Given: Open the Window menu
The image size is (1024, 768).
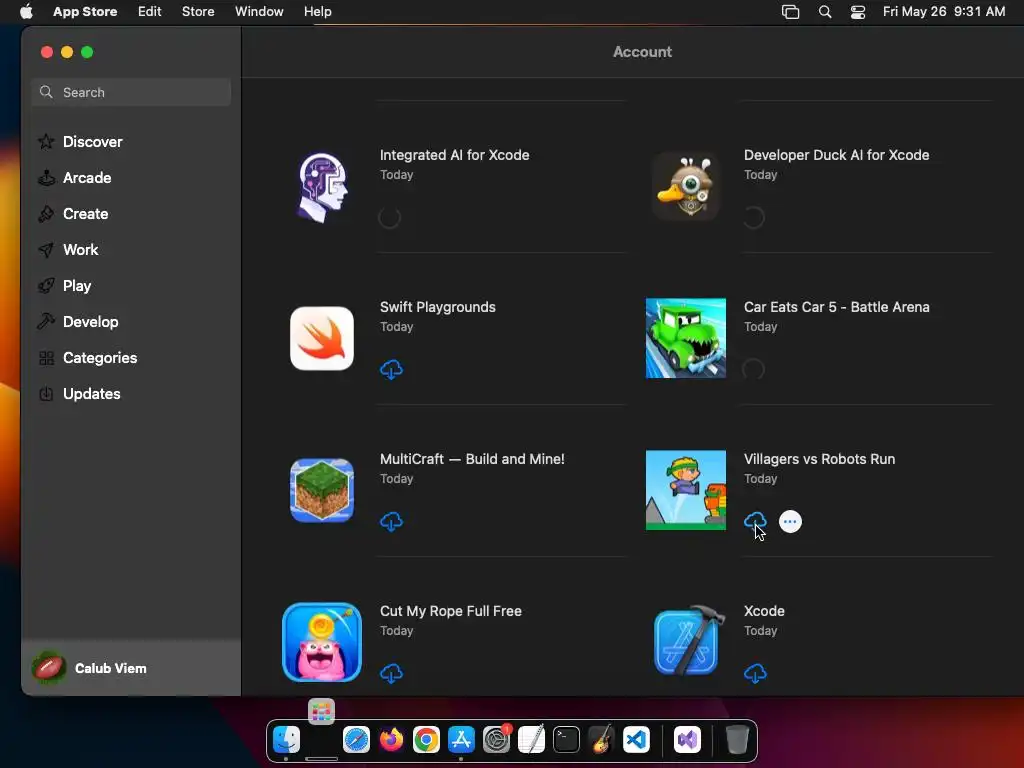Looking at the screenshot, I should 259,12.
